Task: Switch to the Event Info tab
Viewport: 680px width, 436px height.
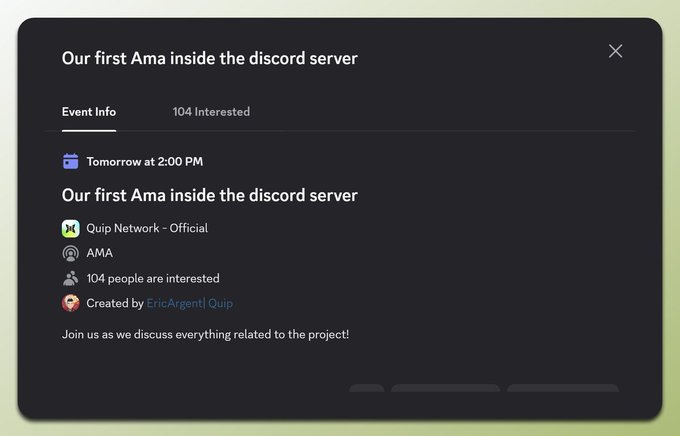Action: pos(89,112)
